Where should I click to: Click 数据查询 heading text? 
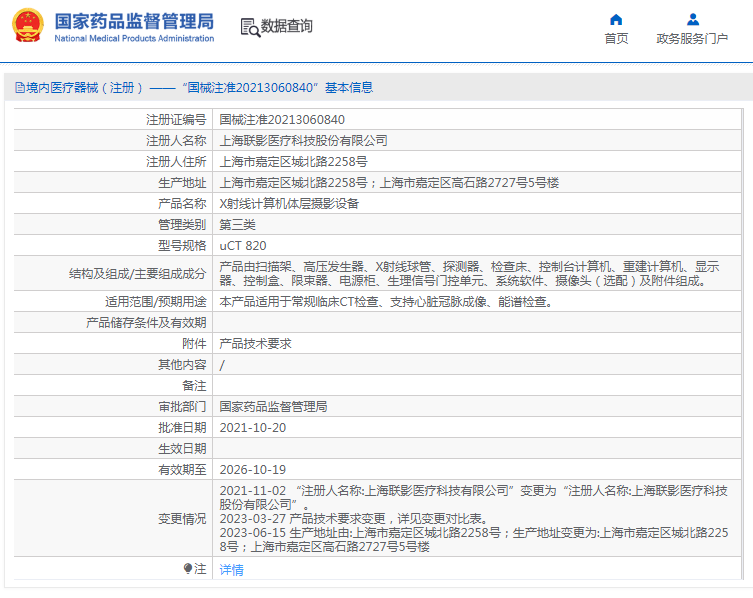click(x=286, y=26)
